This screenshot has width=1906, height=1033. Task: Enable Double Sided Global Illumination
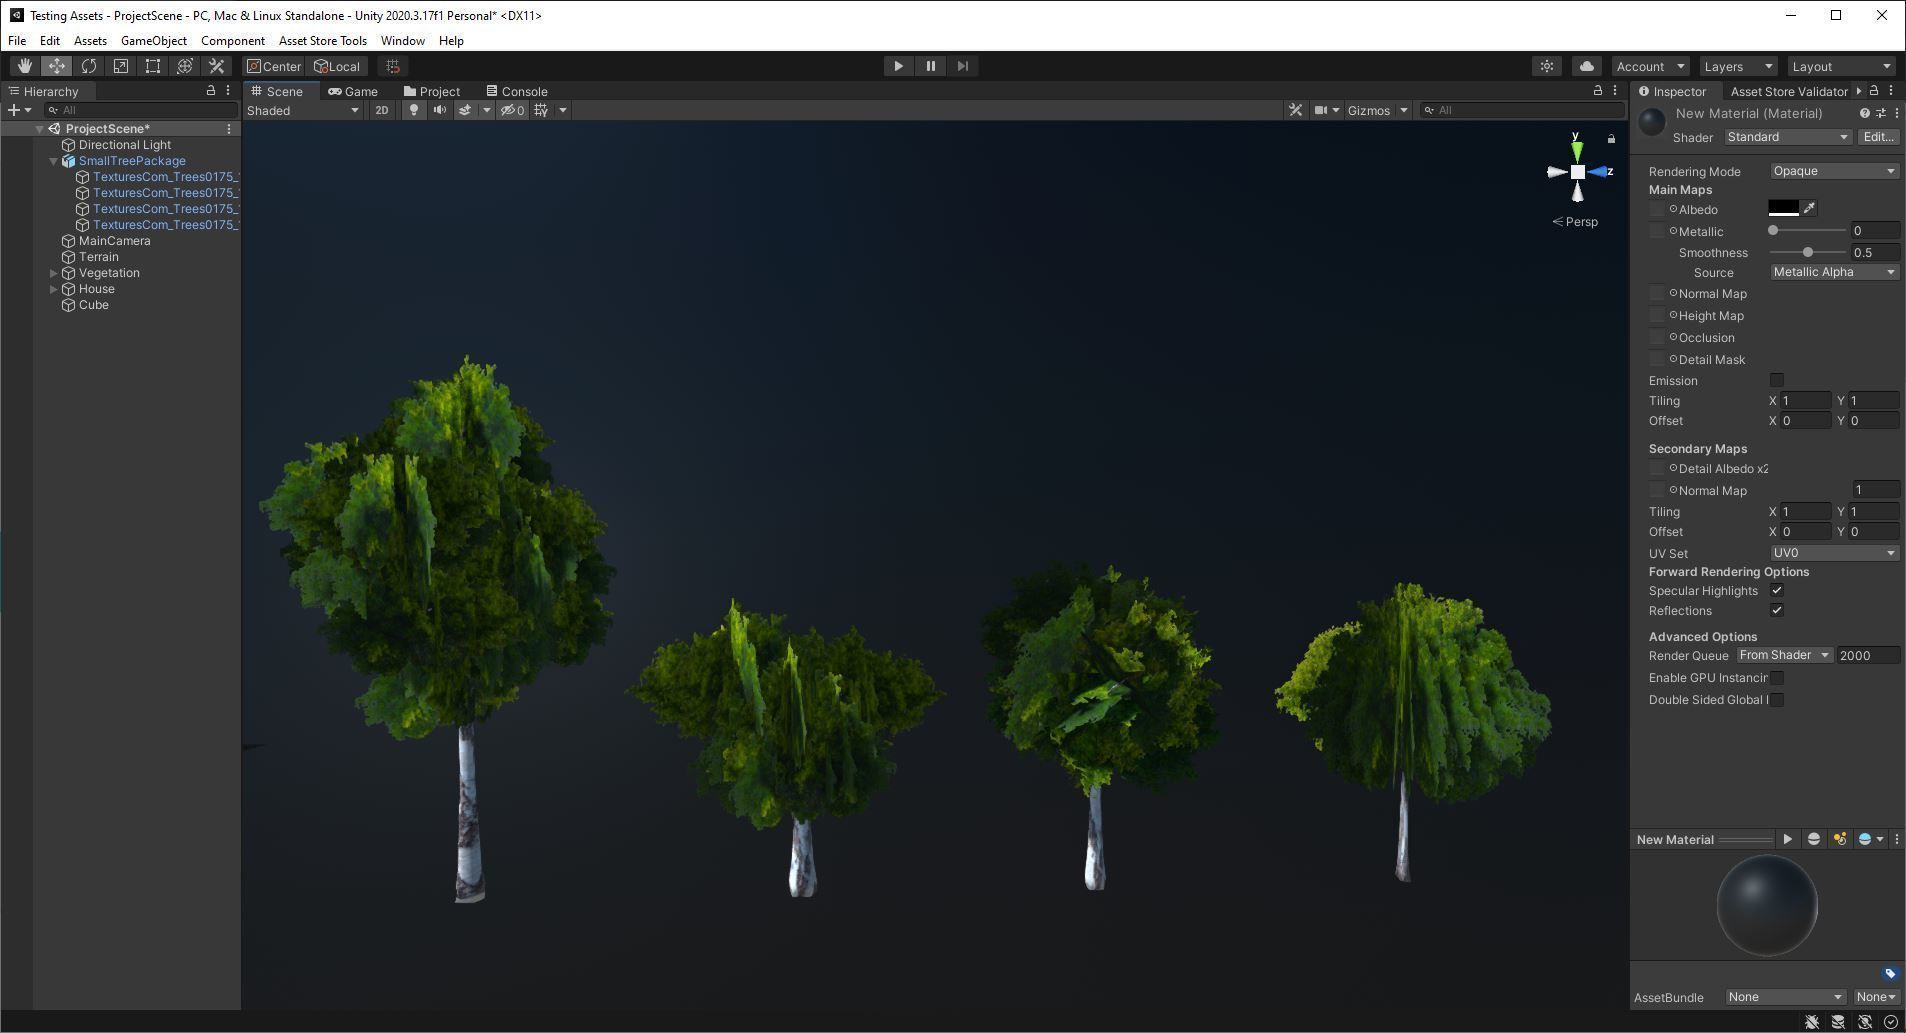[x=1777, y=700]
